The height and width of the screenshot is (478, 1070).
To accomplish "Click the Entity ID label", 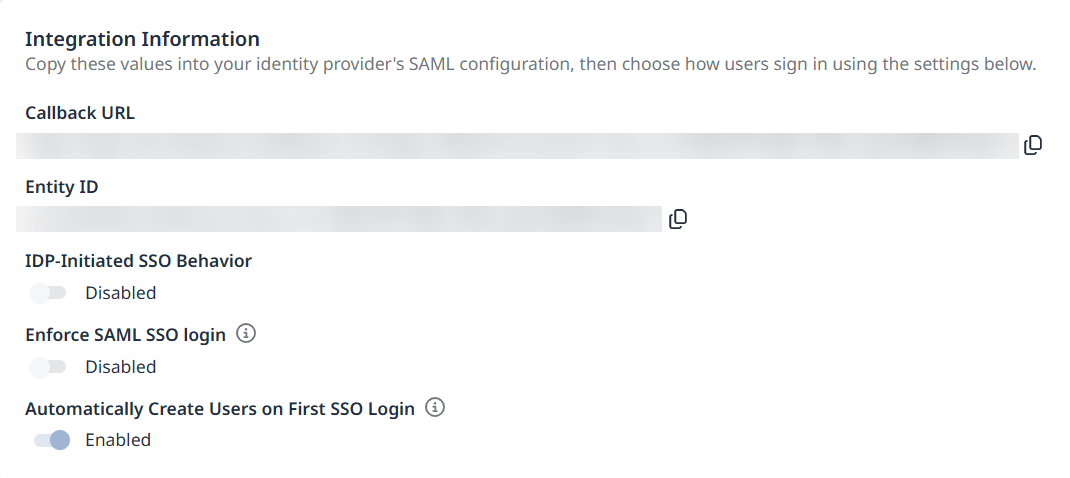I will tap(61, 186).
